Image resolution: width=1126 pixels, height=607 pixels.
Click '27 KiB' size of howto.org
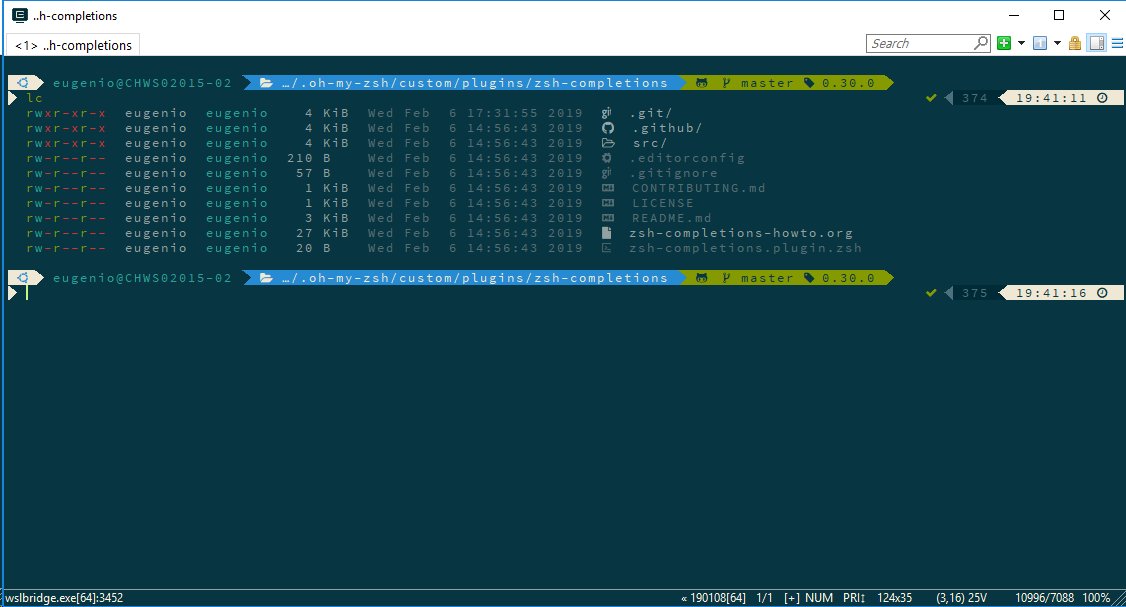pyautogui.click(x=322, y=233)
